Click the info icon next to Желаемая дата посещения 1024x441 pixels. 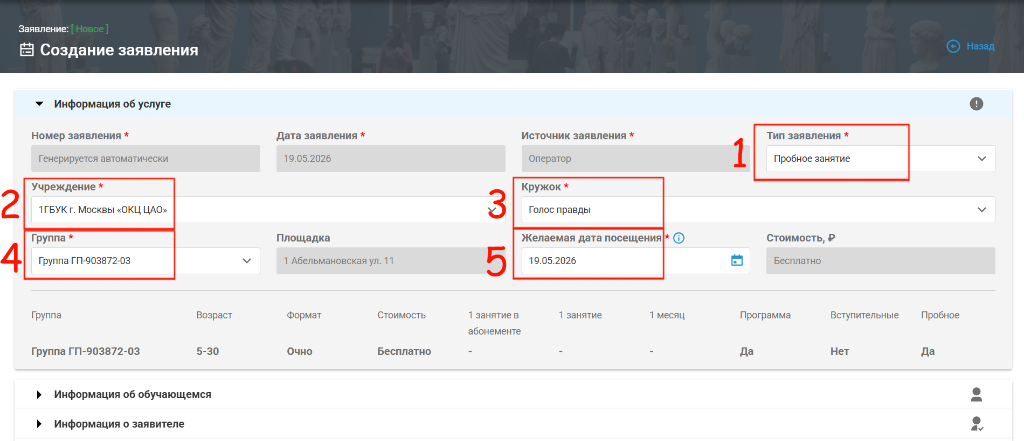tap(678, 238)
